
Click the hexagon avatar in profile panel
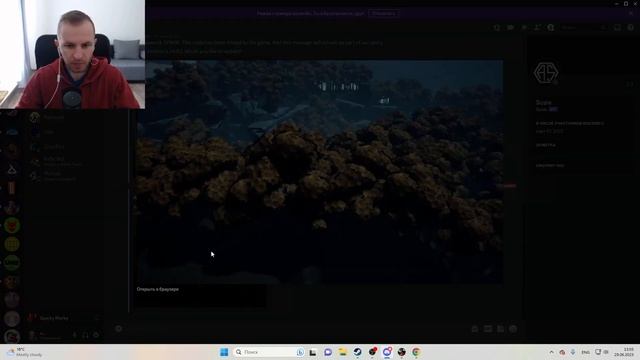(546, 73)
